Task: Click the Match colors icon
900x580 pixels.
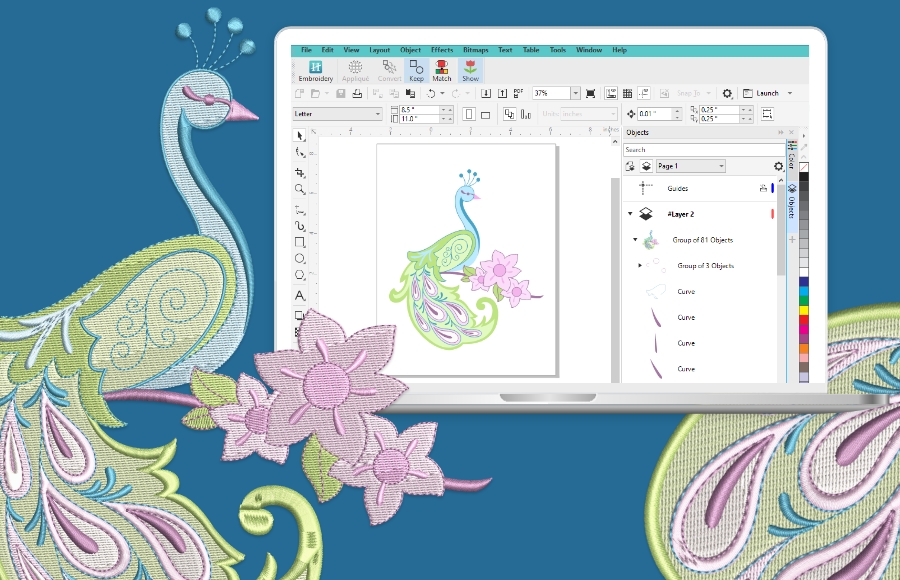Action: (442, 71)
